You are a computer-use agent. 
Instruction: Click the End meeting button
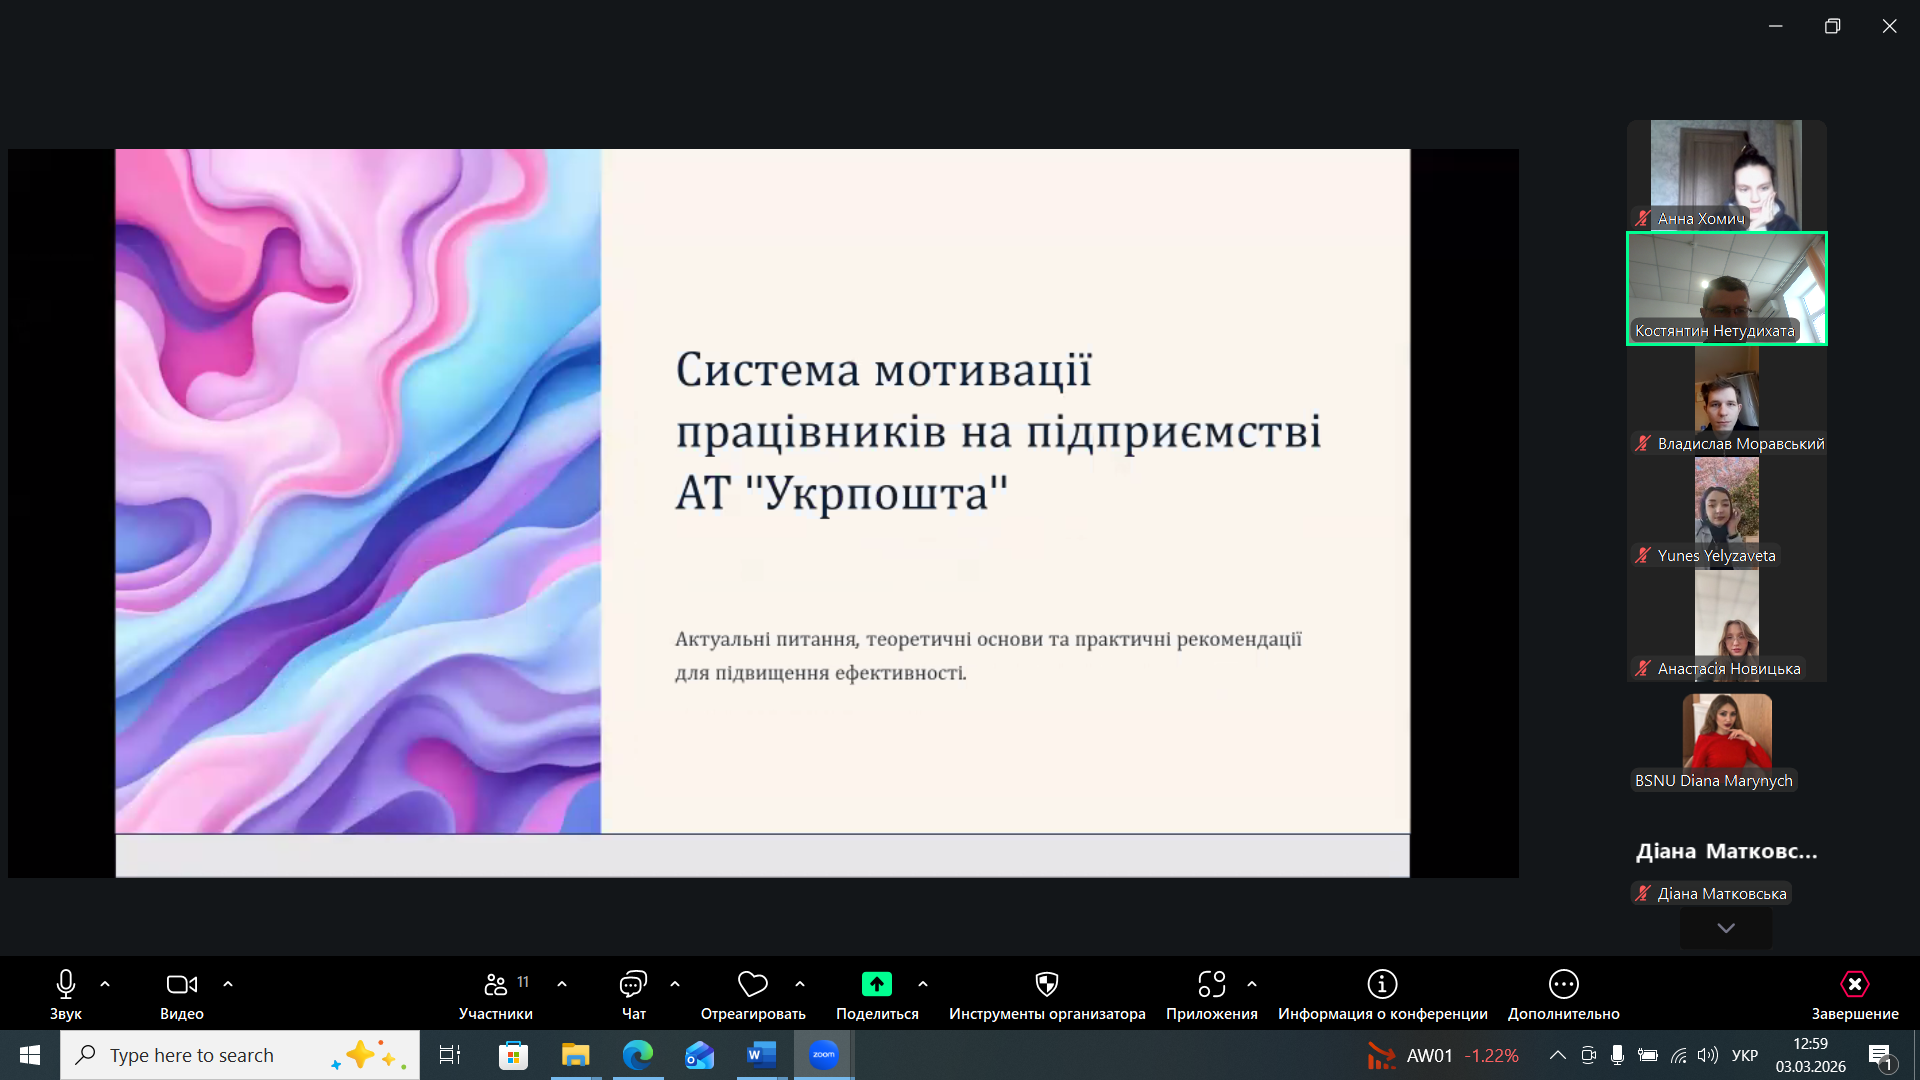(1854, 985)
